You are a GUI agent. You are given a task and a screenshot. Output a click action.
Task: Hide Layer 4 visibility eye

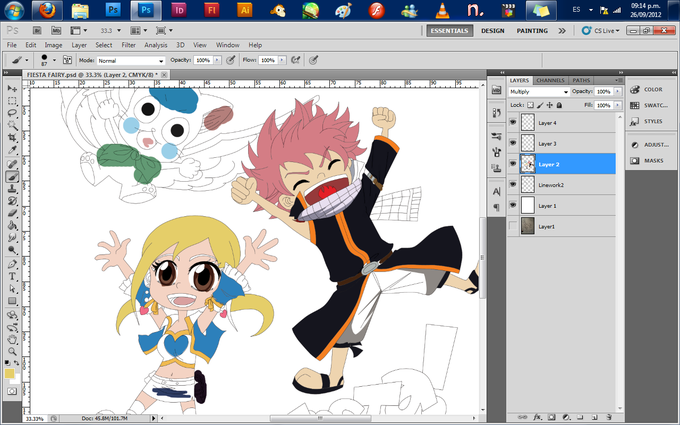513,123
